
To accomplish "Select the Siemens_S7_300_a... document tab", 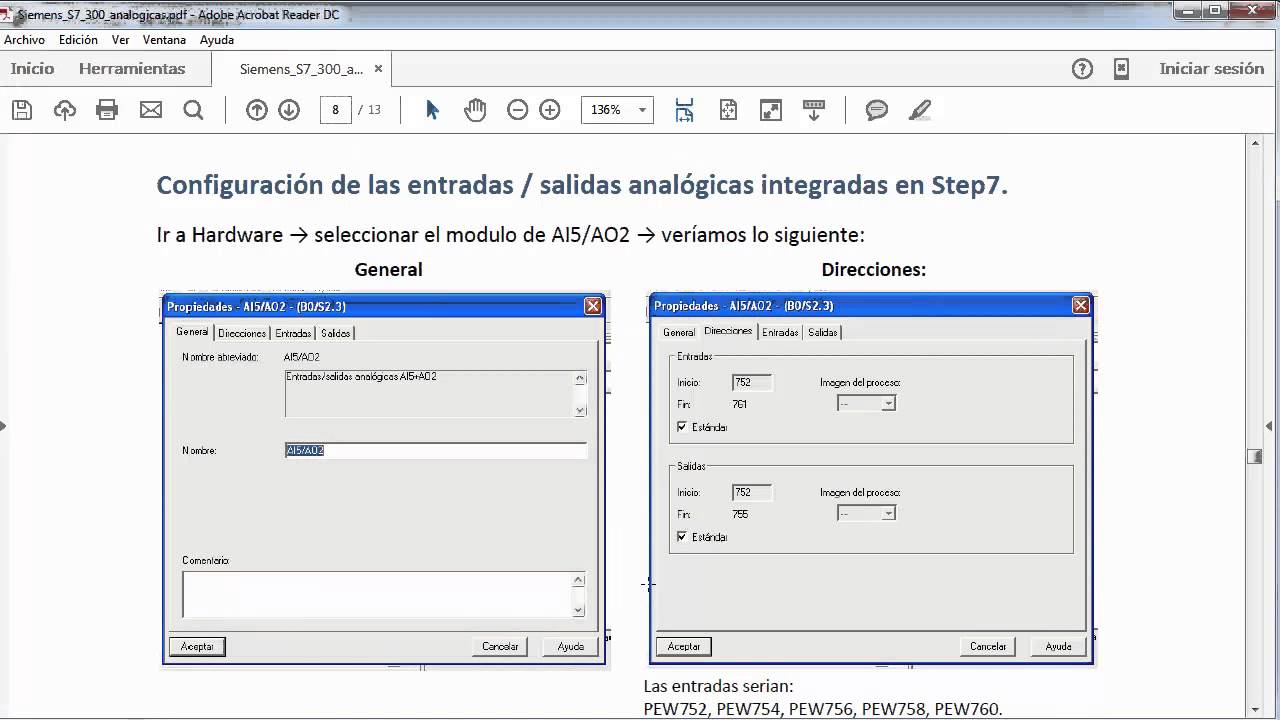I will point(301,69).
